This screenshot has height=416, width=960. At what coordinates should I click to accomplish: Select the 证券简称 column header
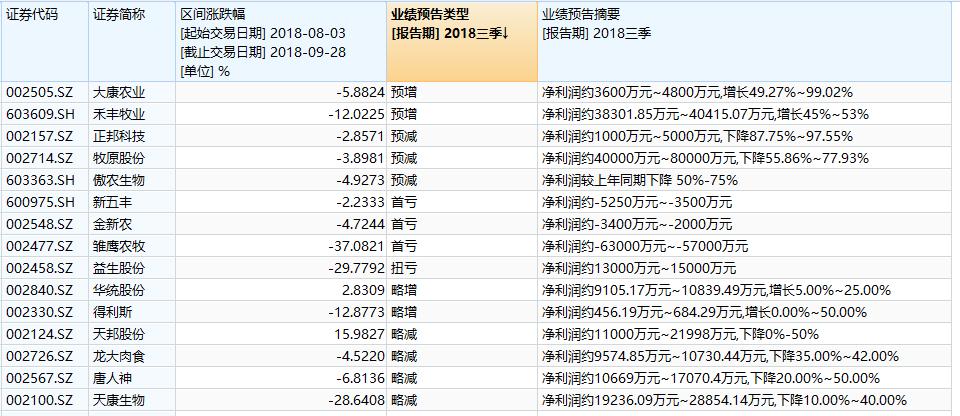(x=132, y=42)
